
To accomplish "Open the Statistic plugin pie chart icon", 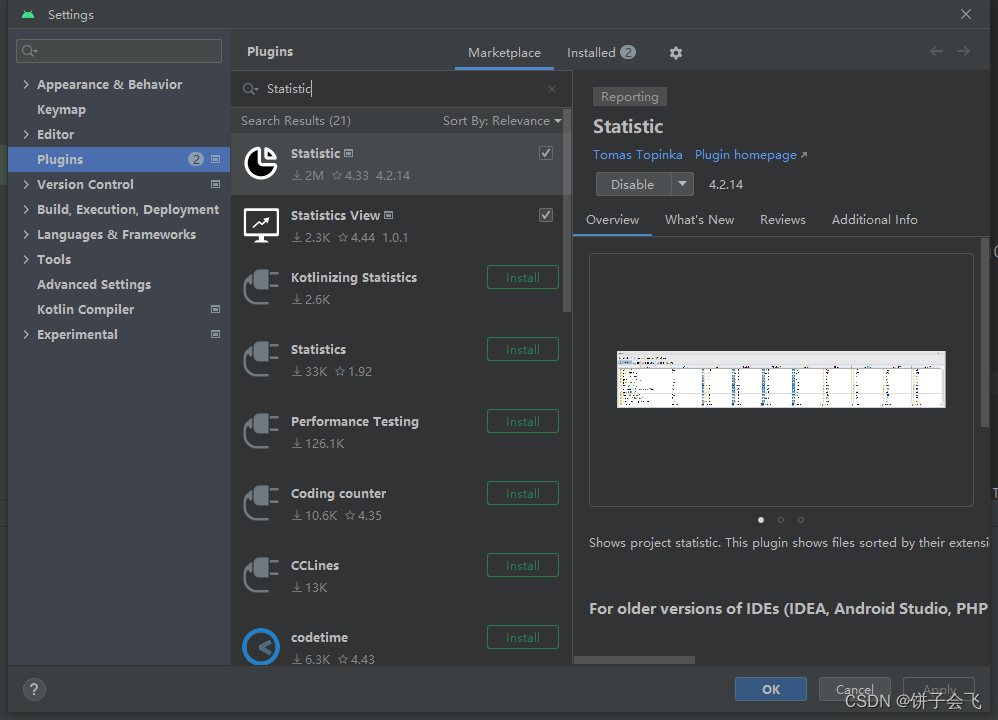I will [x=260, y=161].
